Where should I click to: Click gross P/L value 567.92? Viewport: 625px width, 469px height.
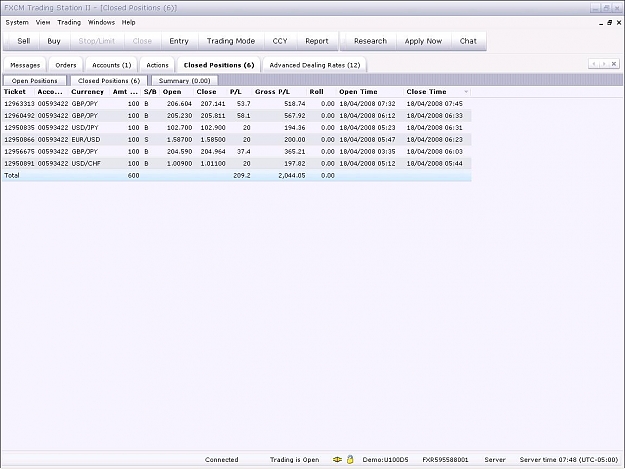click(295, 116)
